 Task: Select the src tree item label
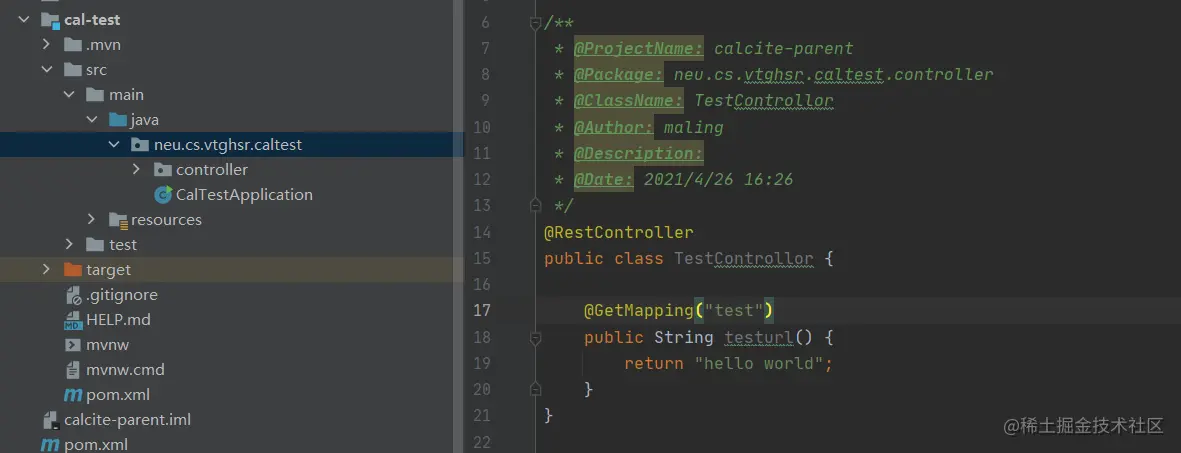click(96, 70)
